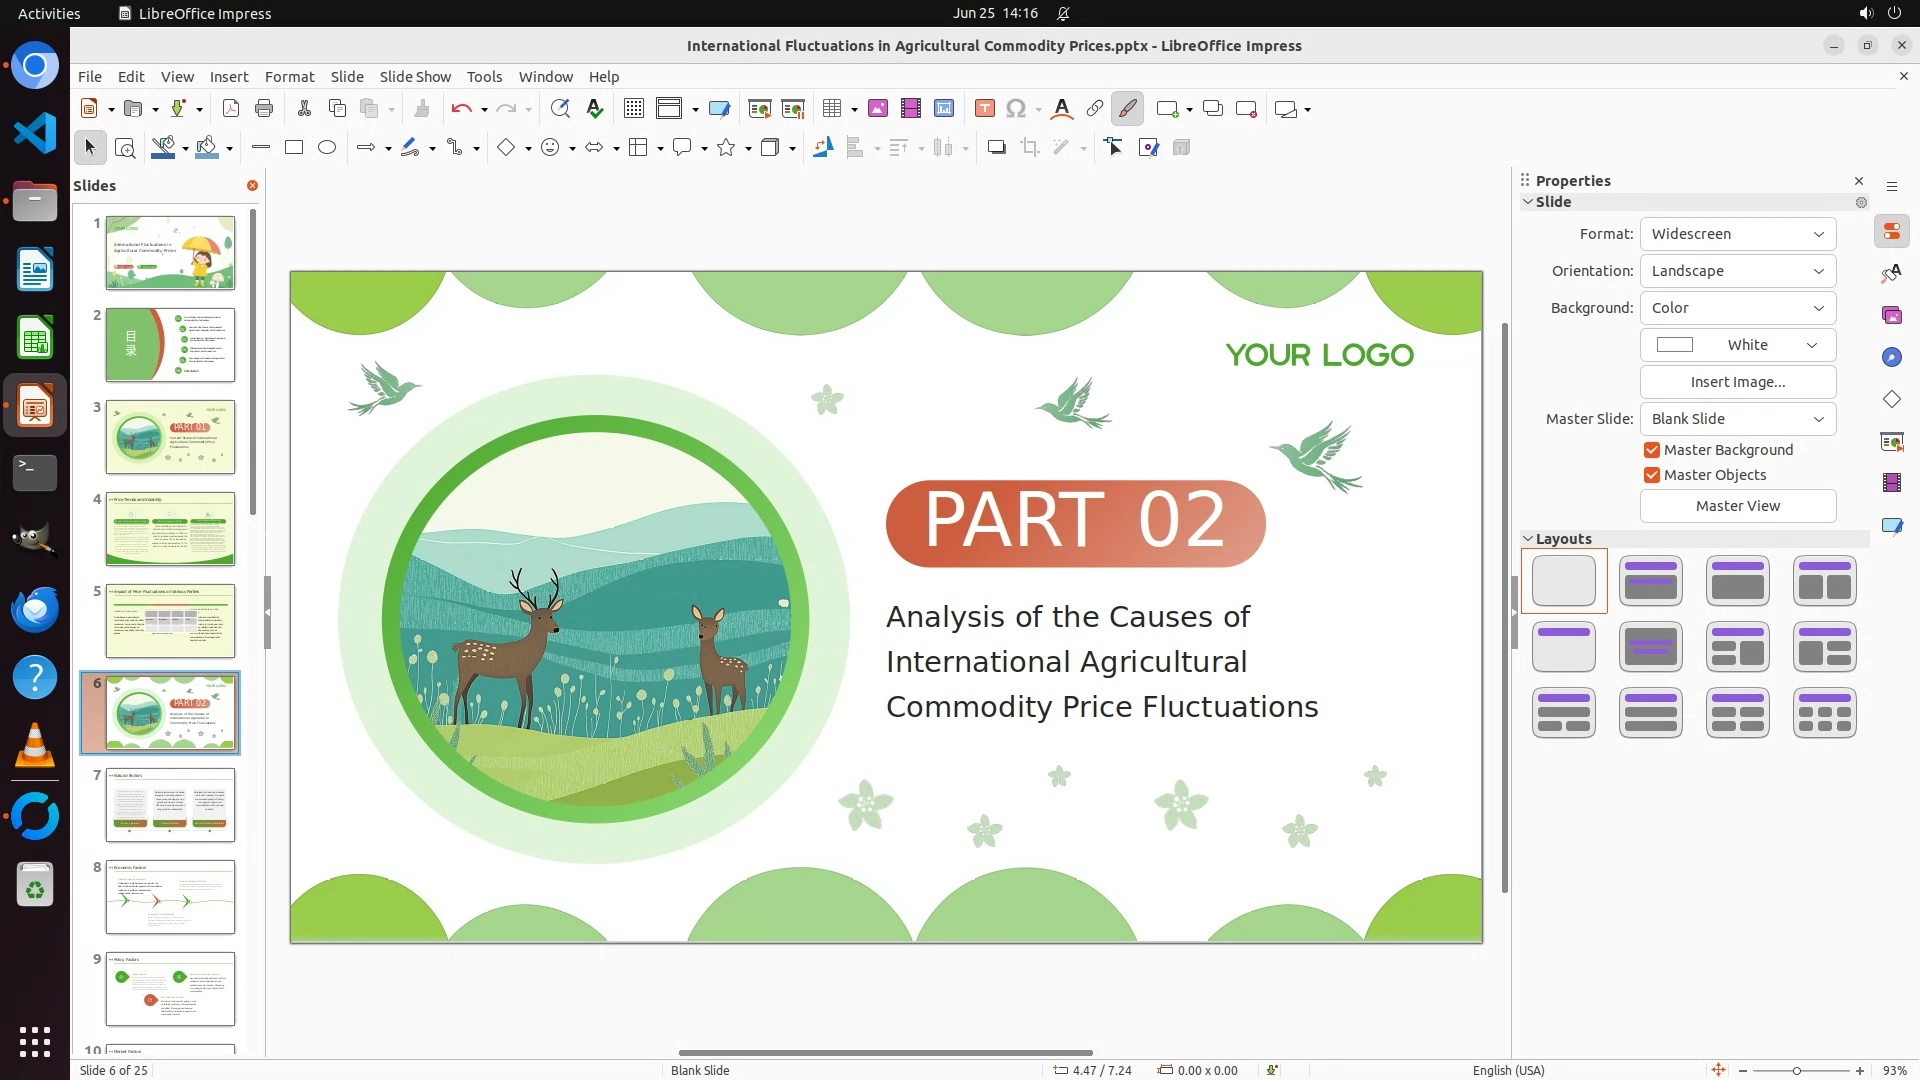Toggle the Highlighting color tool
This screenshot has width=1920, height=1080.
point(1128,109)
